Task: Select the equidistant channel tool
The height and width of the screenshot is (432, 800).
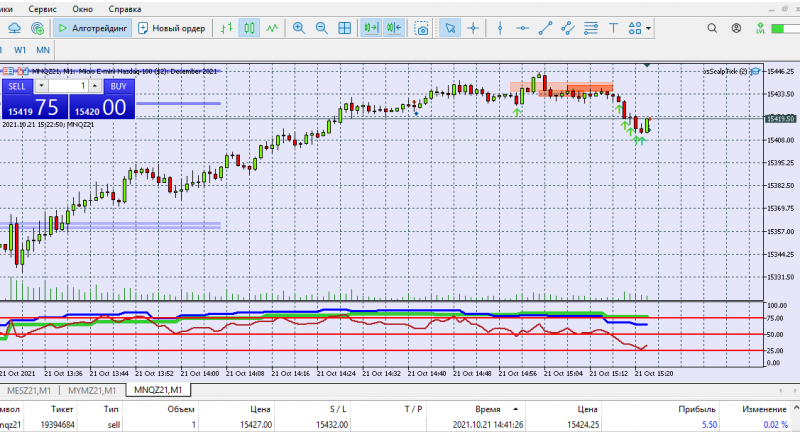Action: tap(568, 28)
